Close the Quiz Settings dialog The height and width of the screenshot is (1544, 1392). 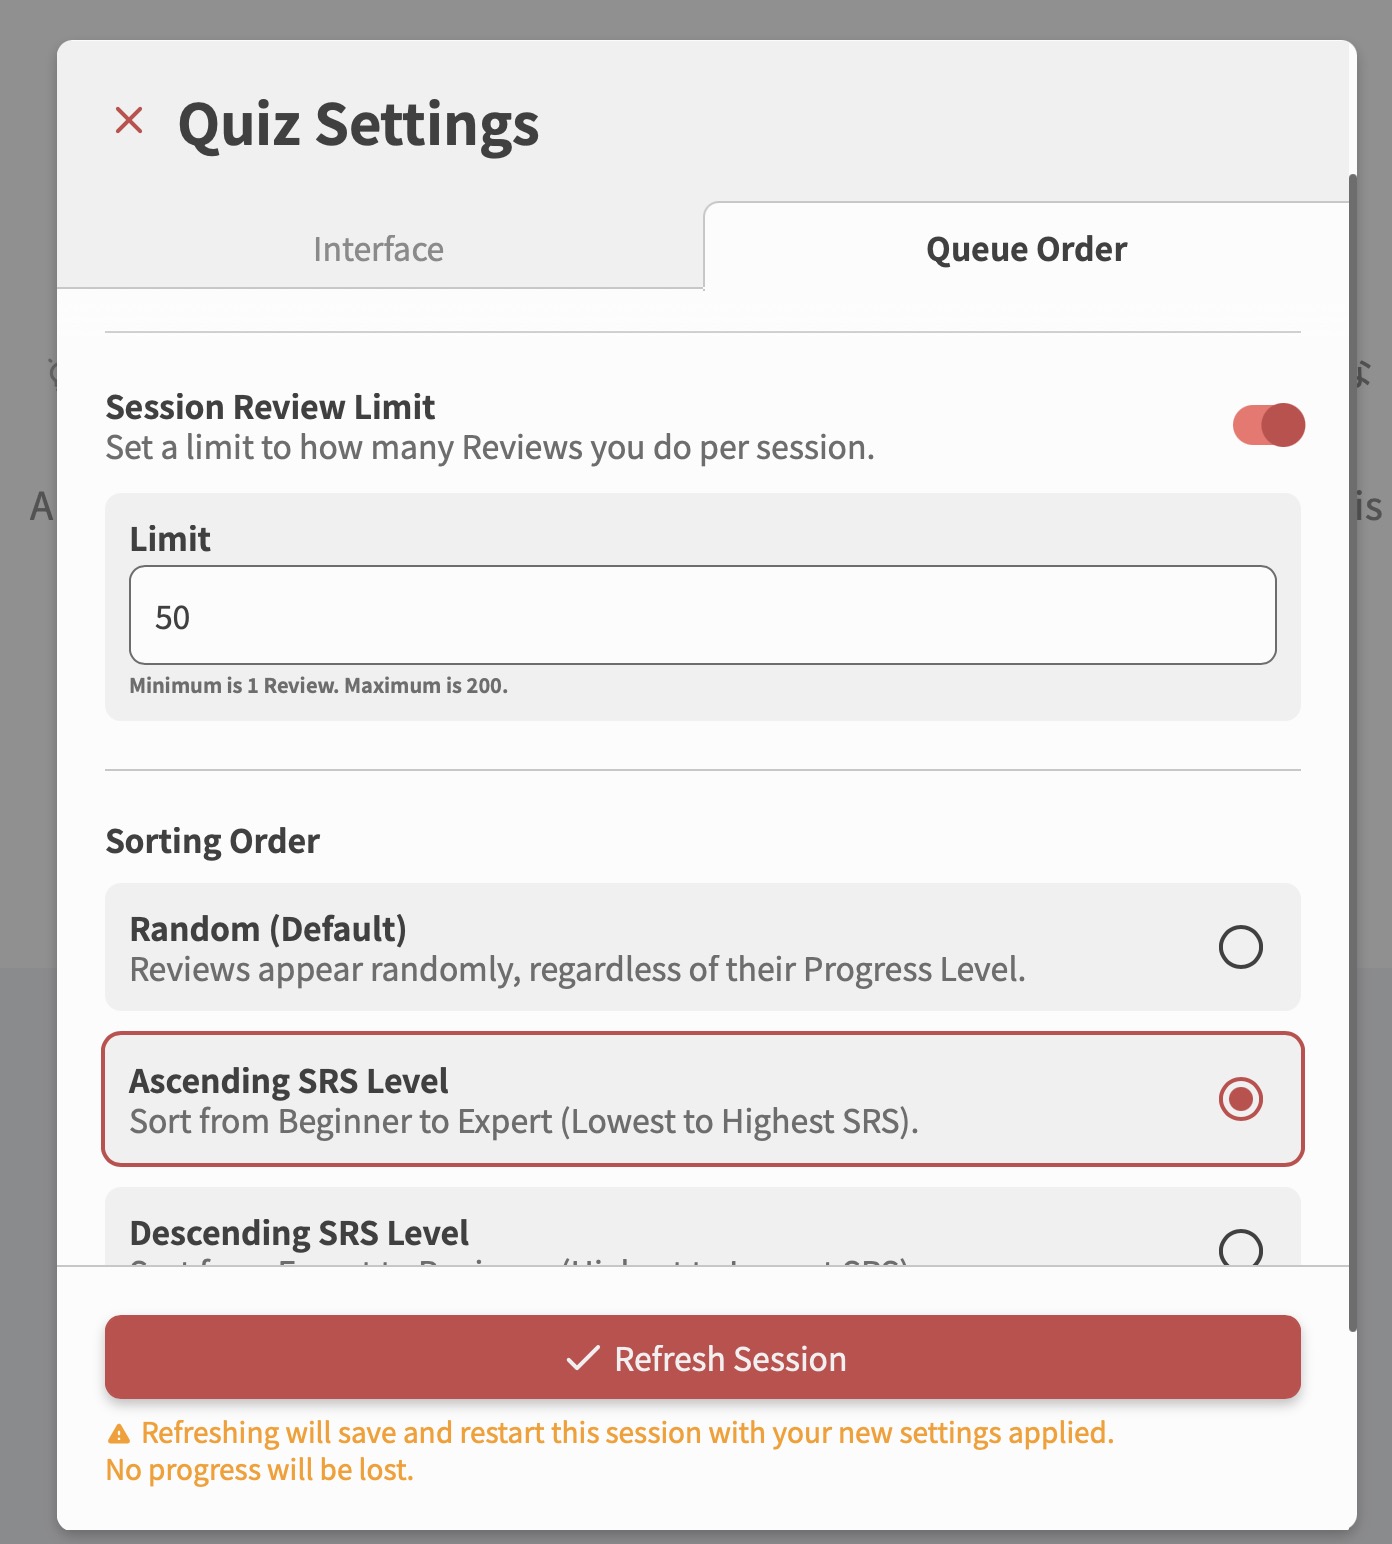pyautogui.click(x=129, y=121)
